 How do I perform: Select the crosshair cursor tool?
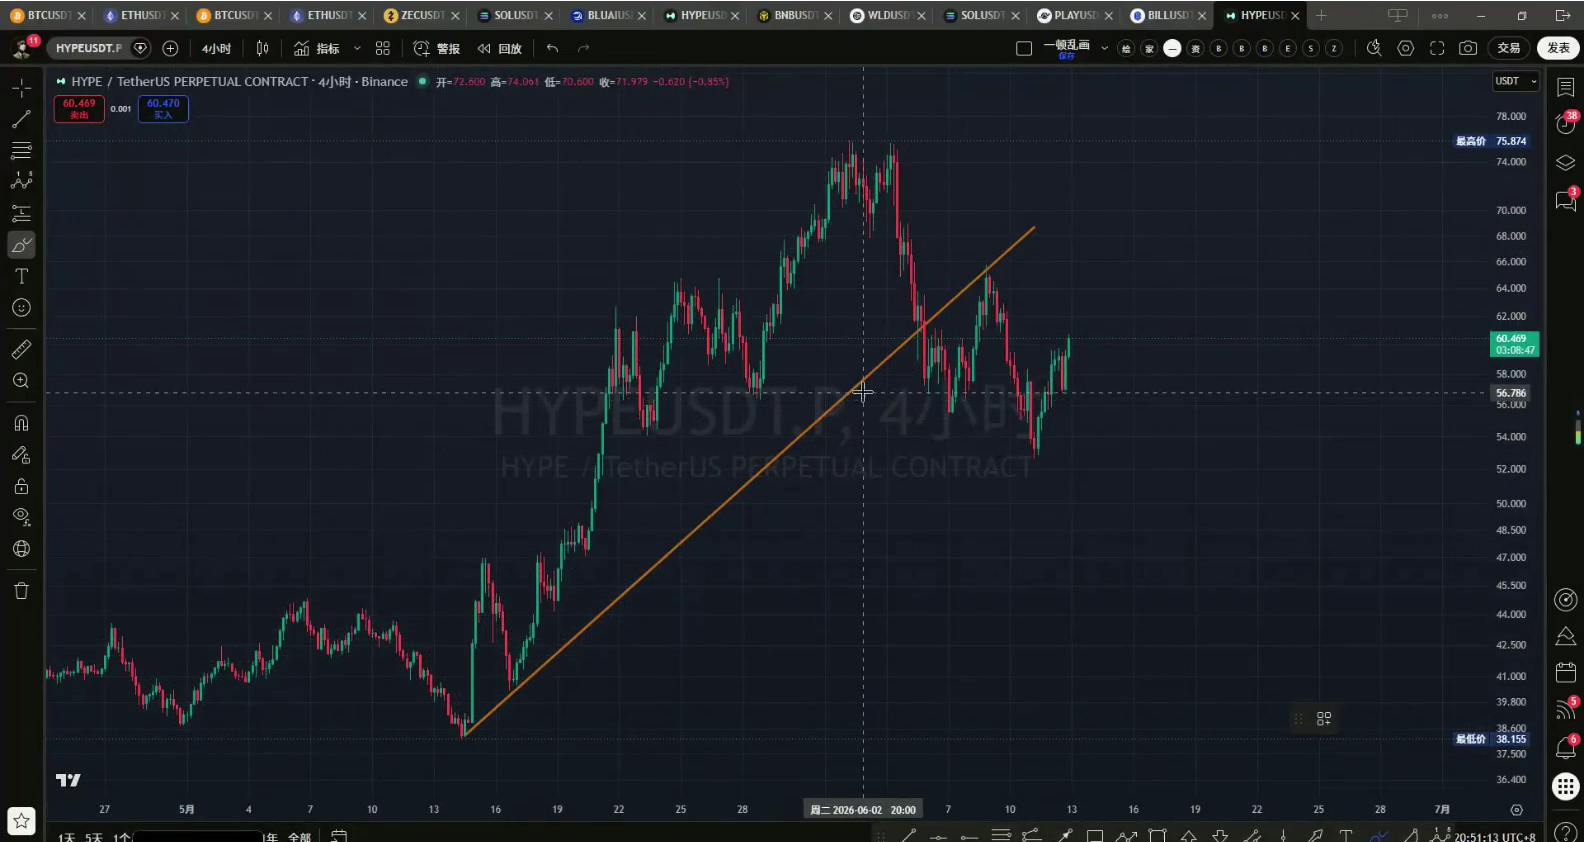pos(21,88)
